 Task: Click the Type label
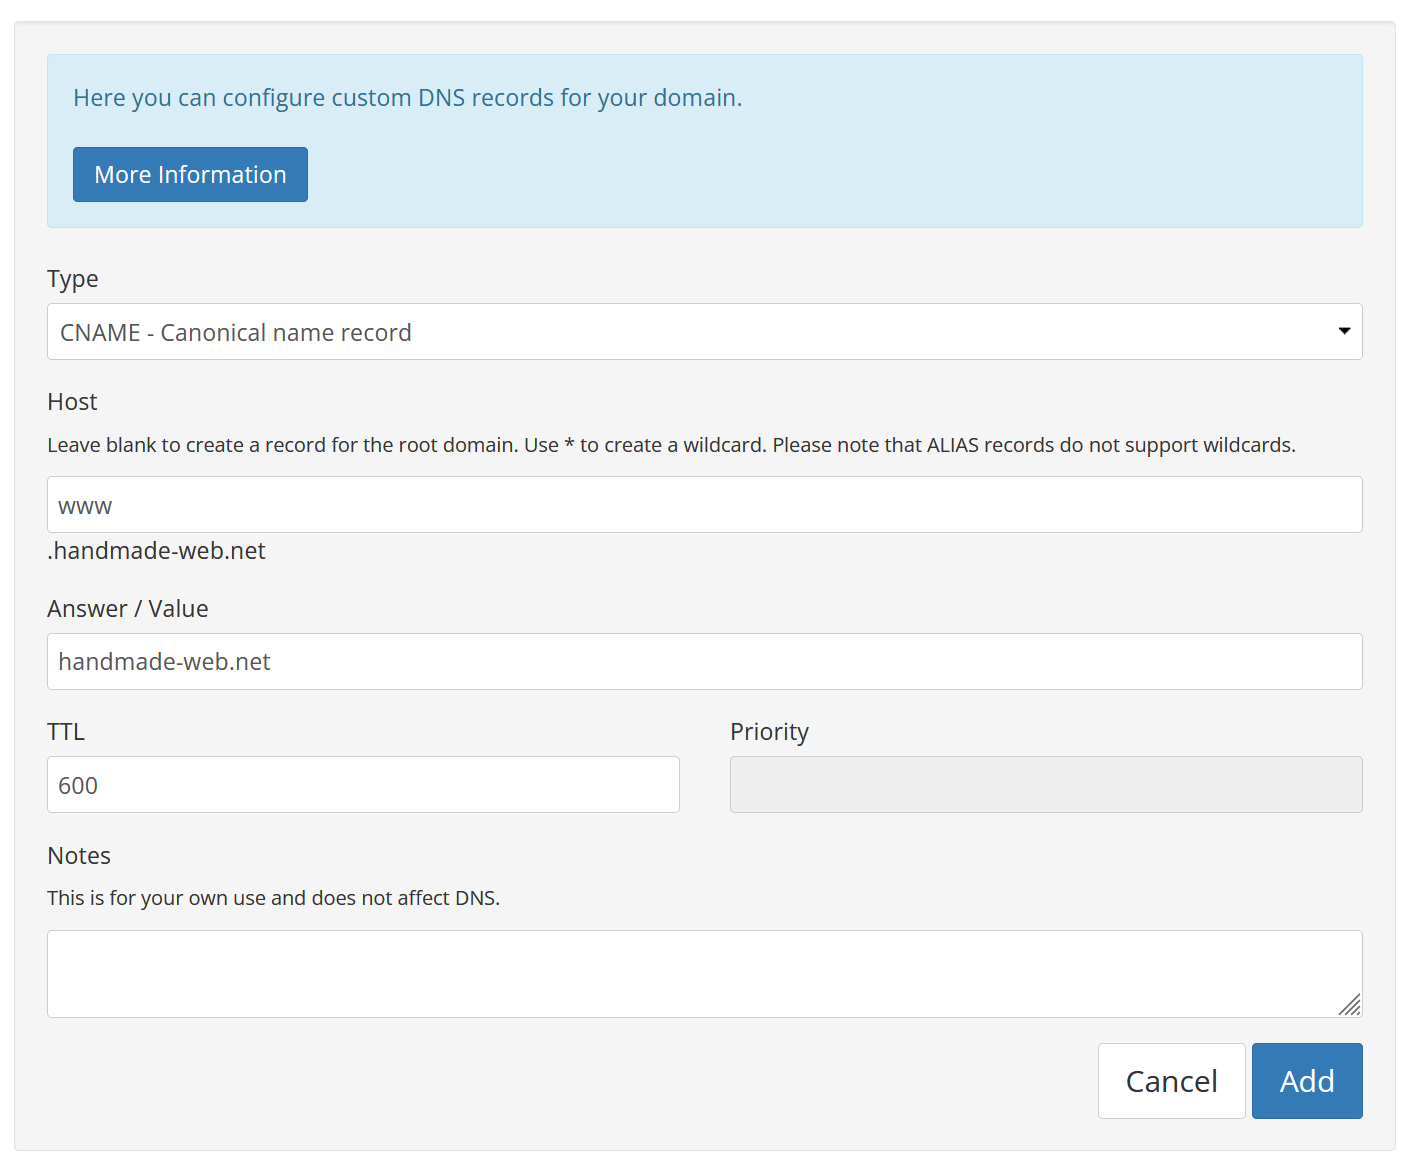tap(73, 279)
